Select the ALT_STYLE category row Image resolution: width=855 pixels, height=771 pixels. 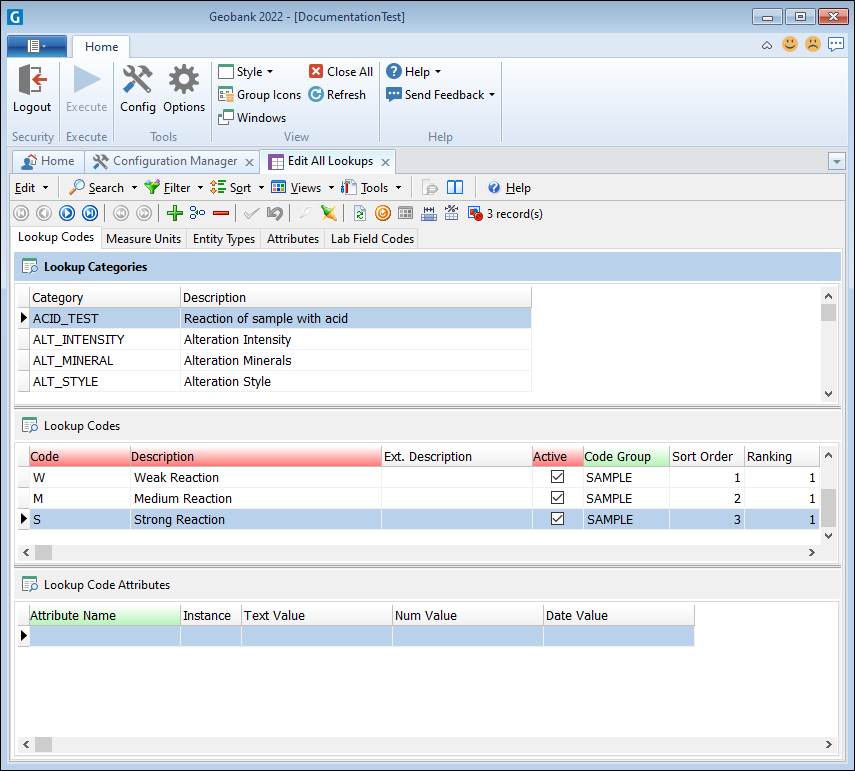pyautogui.click(x=275, y=381)
